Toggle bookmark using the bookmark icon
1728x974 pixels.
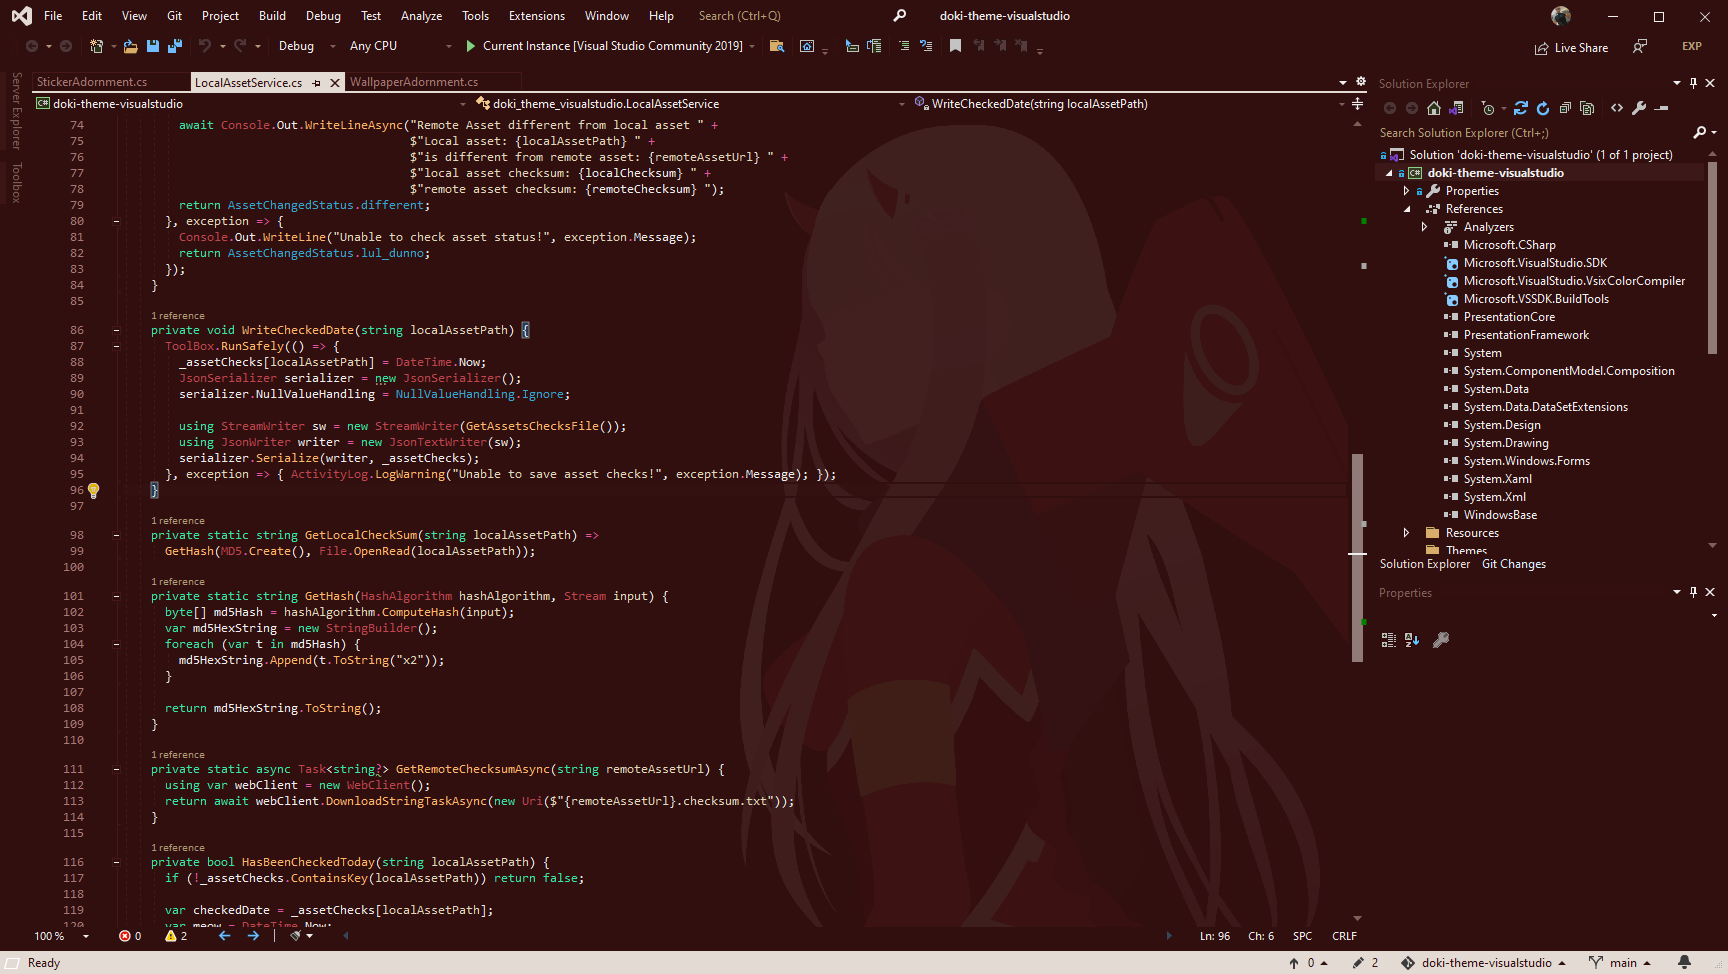point(955,46)
